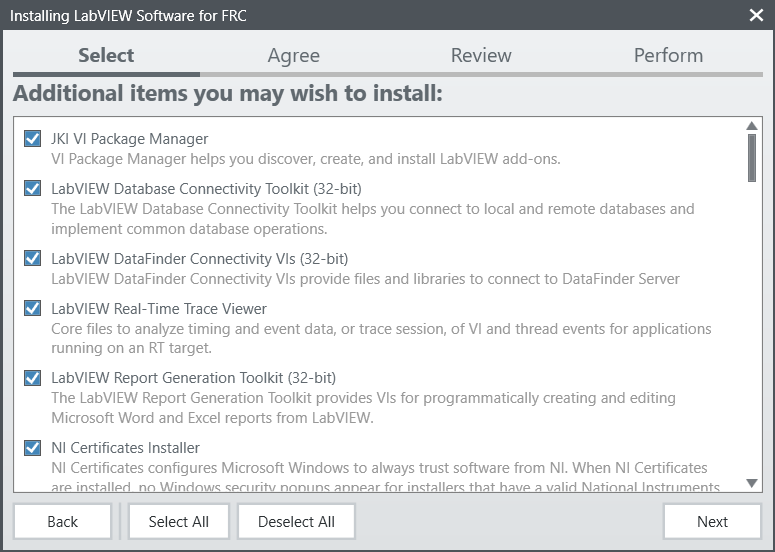Image resolution: width=775 pixels, height=552 pixels.
Task: Open the Review step tab
Action: click(481, 56)
